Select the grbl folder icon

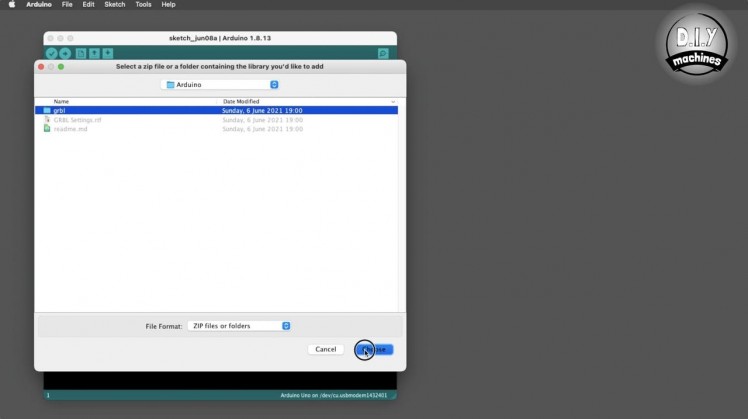pyautogui.click(x=47, y=110)
